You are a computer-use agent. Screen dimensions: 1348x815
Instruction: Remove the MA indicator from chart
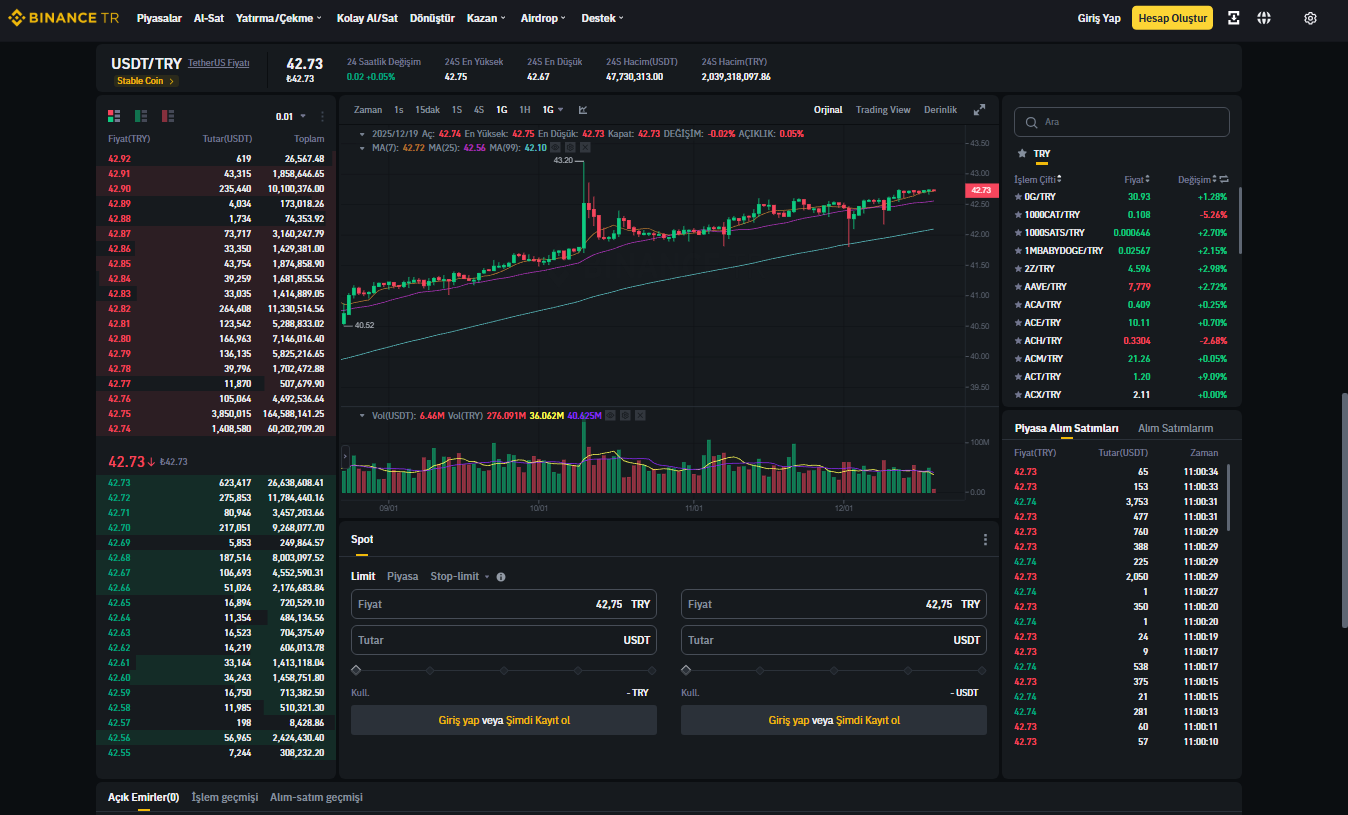click(x=585, y=147)
